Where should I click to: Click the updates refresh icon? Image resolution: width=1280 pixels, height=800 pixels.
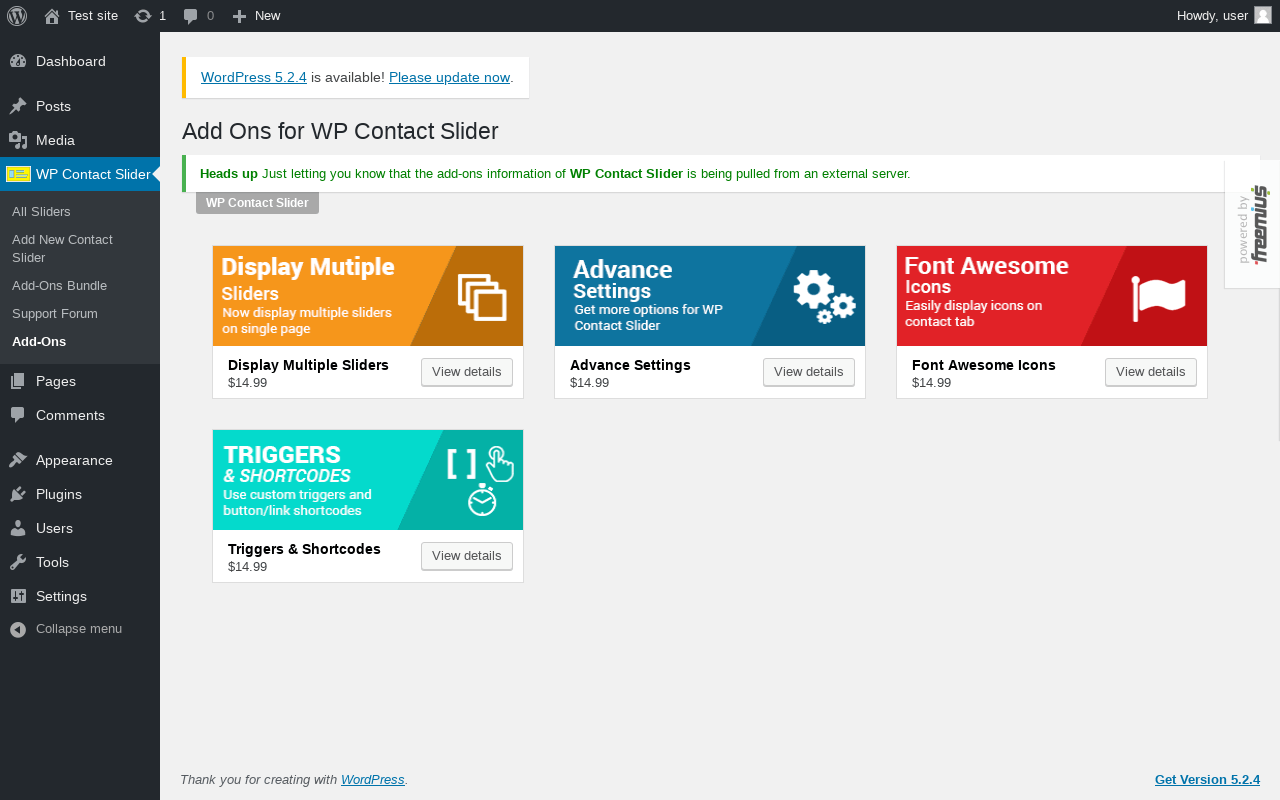(143, 16)
